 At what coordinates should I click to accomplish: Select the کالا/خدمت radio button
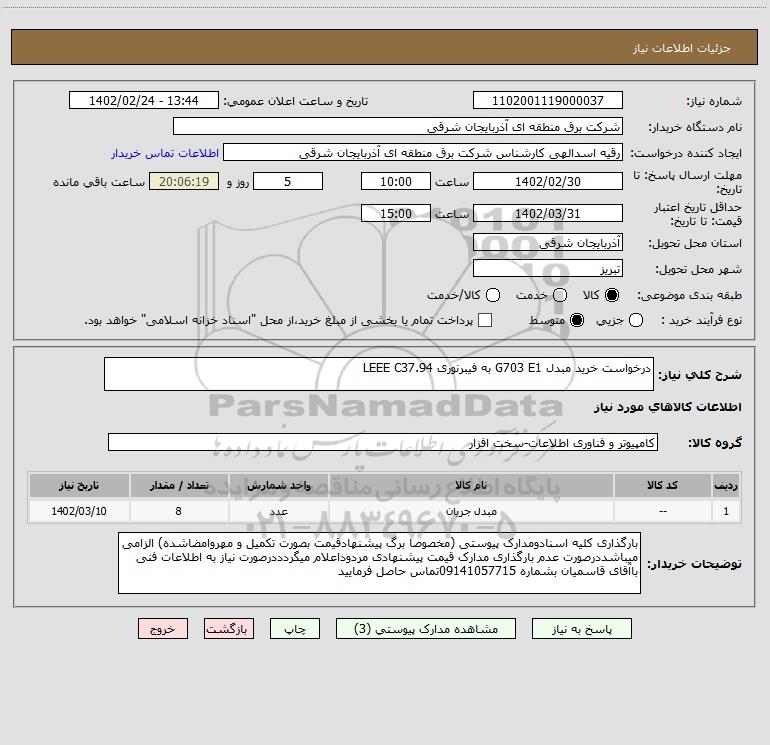coord(493,295)
